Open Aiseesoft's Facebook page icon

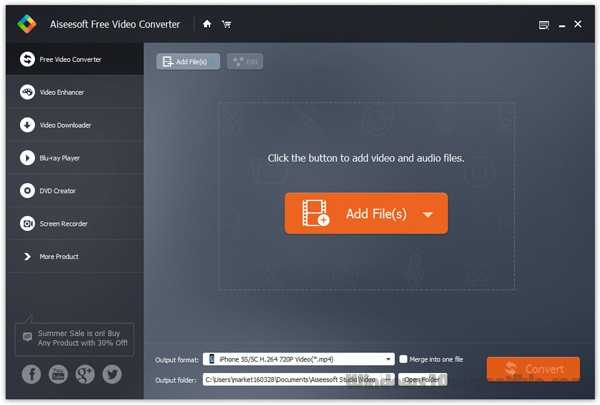31,374
